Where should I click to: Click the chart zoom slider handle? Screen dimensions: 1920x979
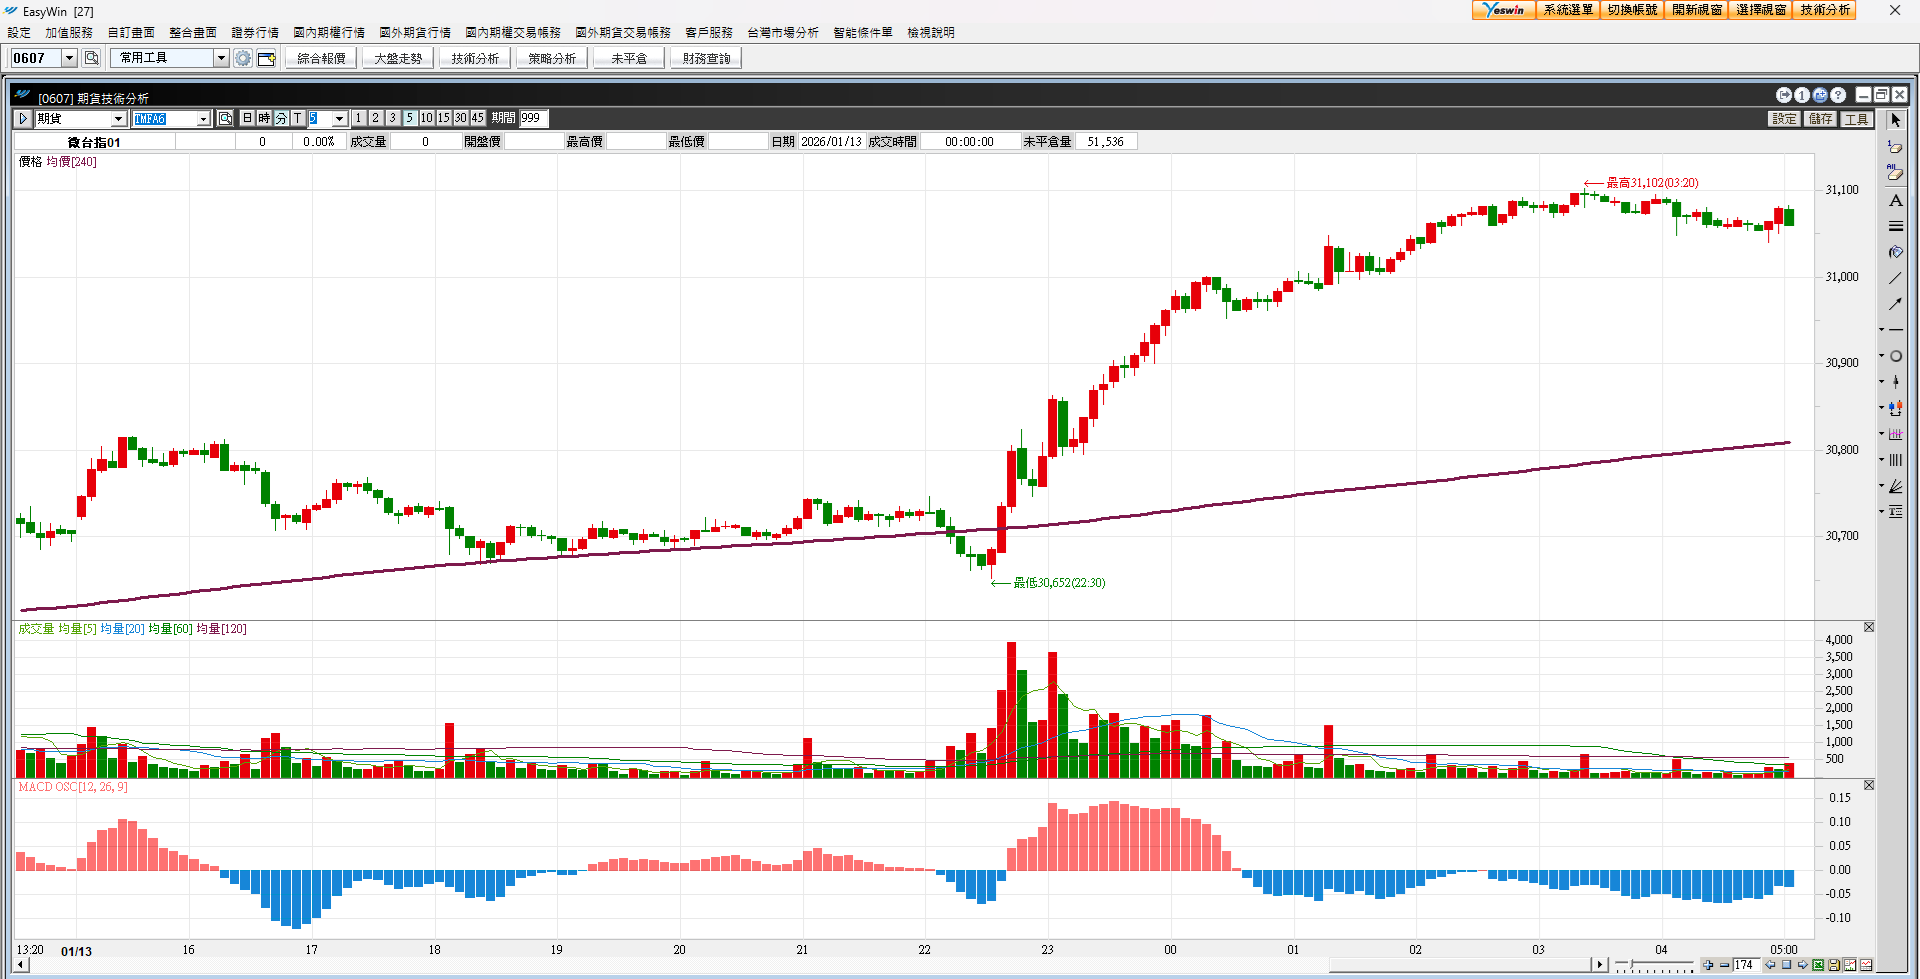pos(1632,965)
